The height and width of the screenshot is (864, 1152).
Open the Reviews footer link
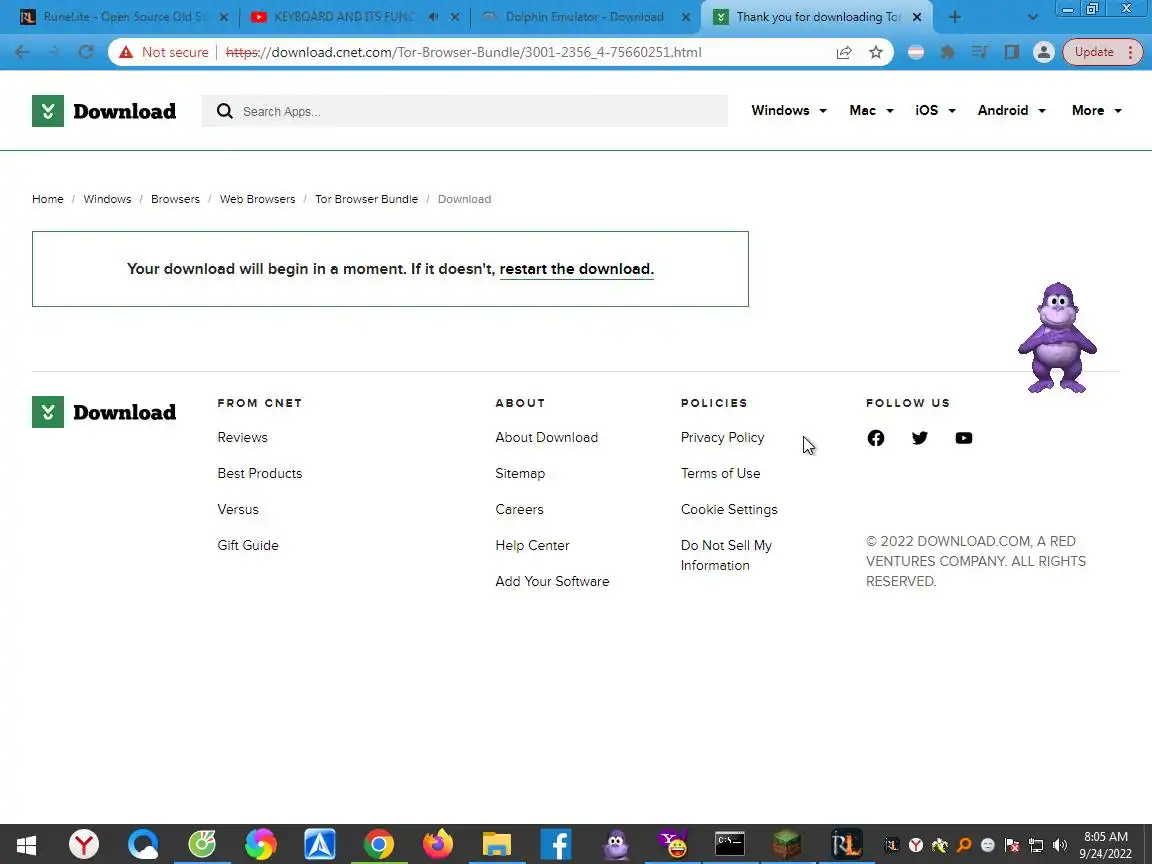pos(242,437)
